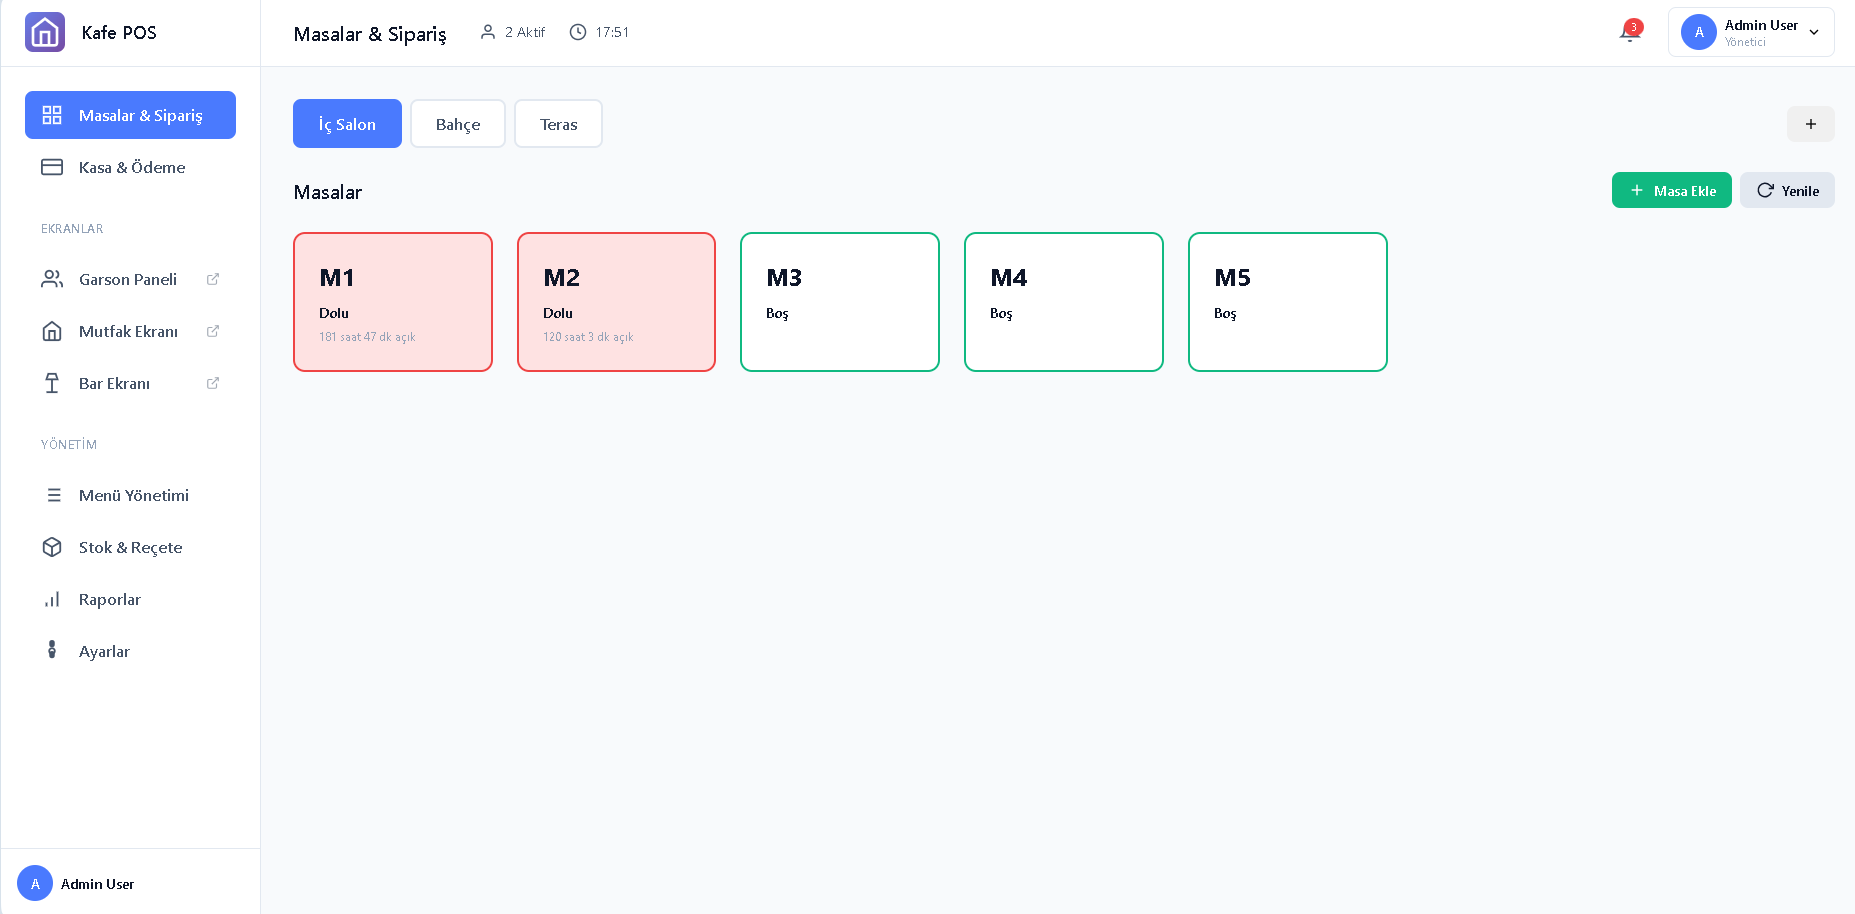This screenshot has height=914, width=1855.
Task: Open Bar Ekranı external link icon
Action: 213,383
